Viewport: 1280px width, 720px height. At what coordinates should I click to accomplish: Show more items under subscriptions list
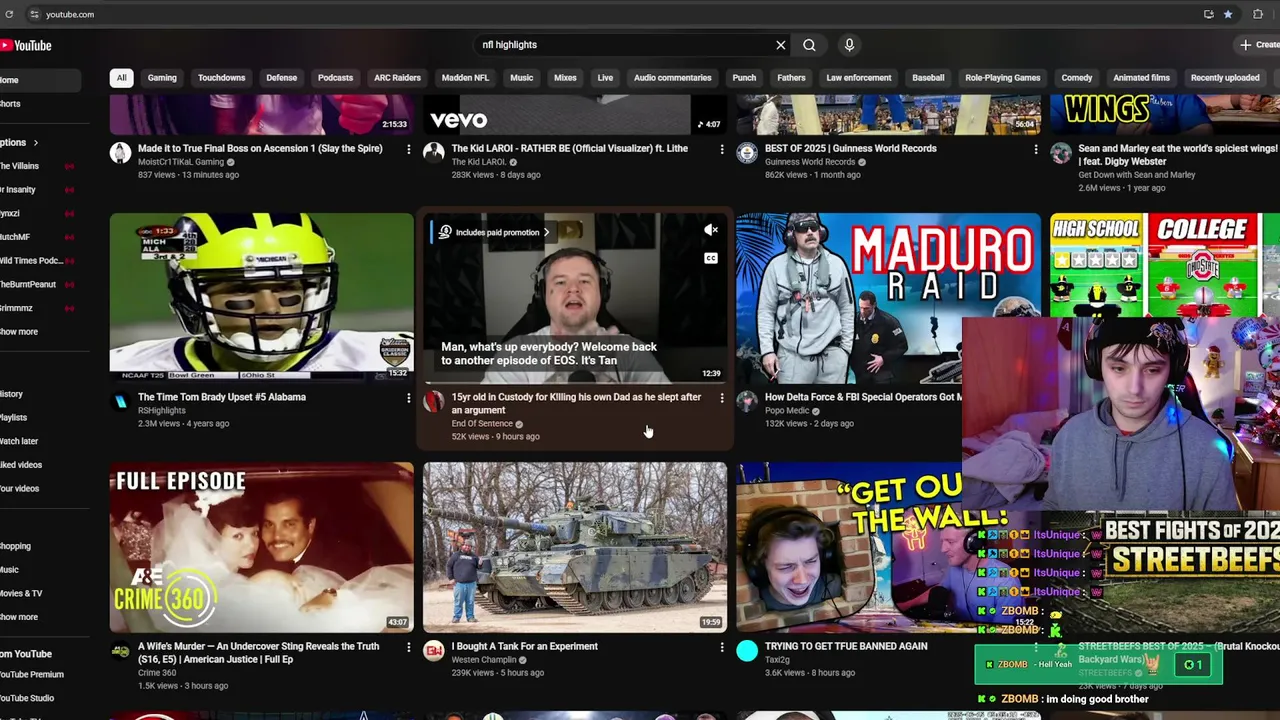pos(19,332)
